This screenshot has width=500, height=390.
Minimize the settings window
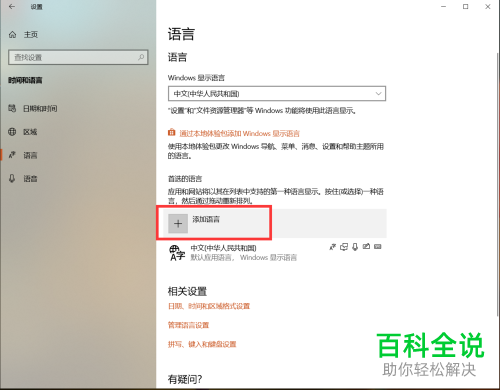(x=443, y=7)
